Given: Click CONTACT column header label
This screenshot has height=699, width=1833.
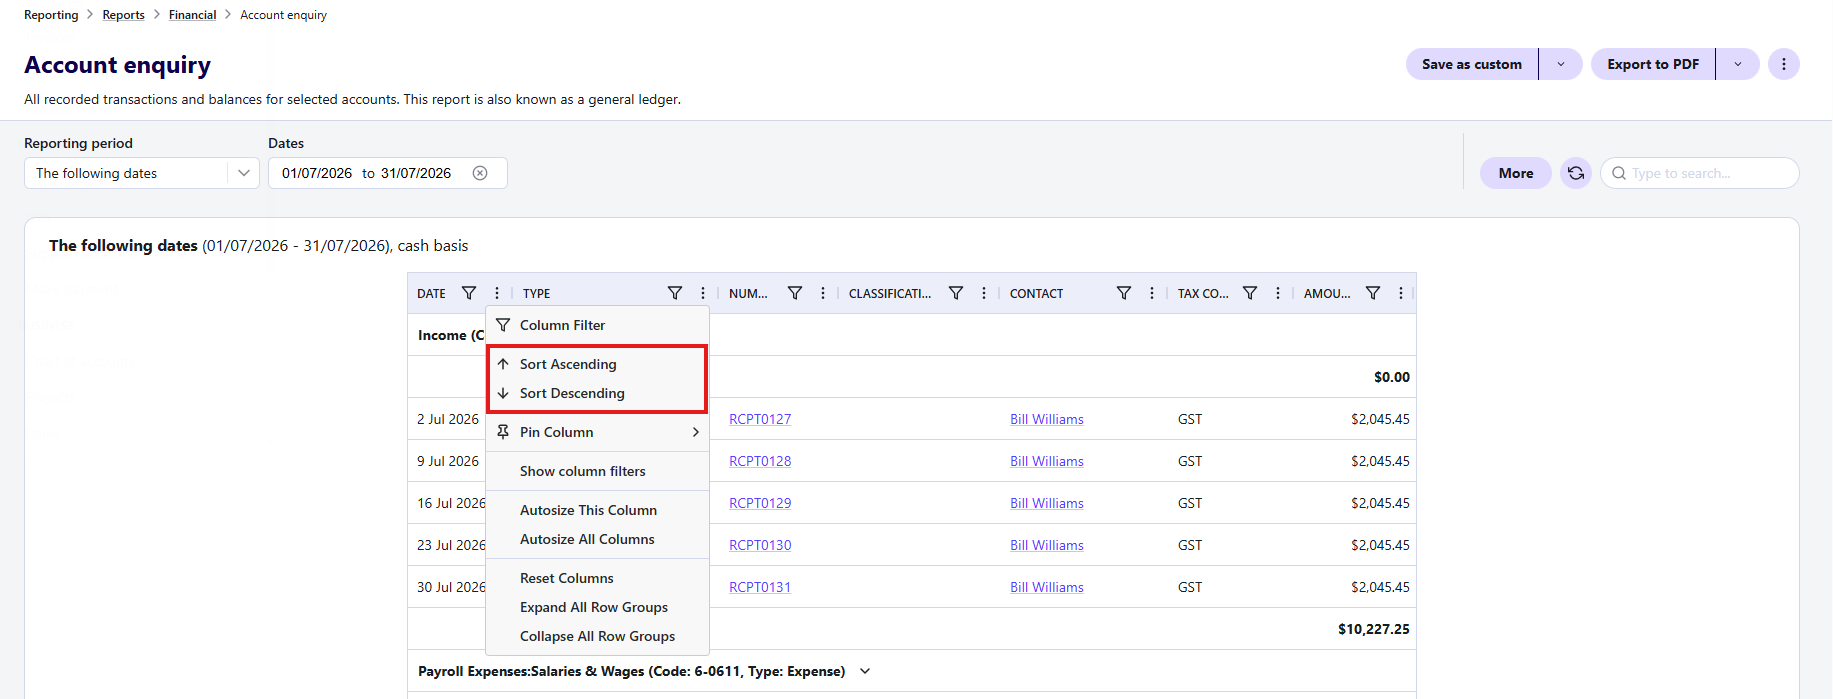Looking at the screenshot, I should coord(1036,293).
